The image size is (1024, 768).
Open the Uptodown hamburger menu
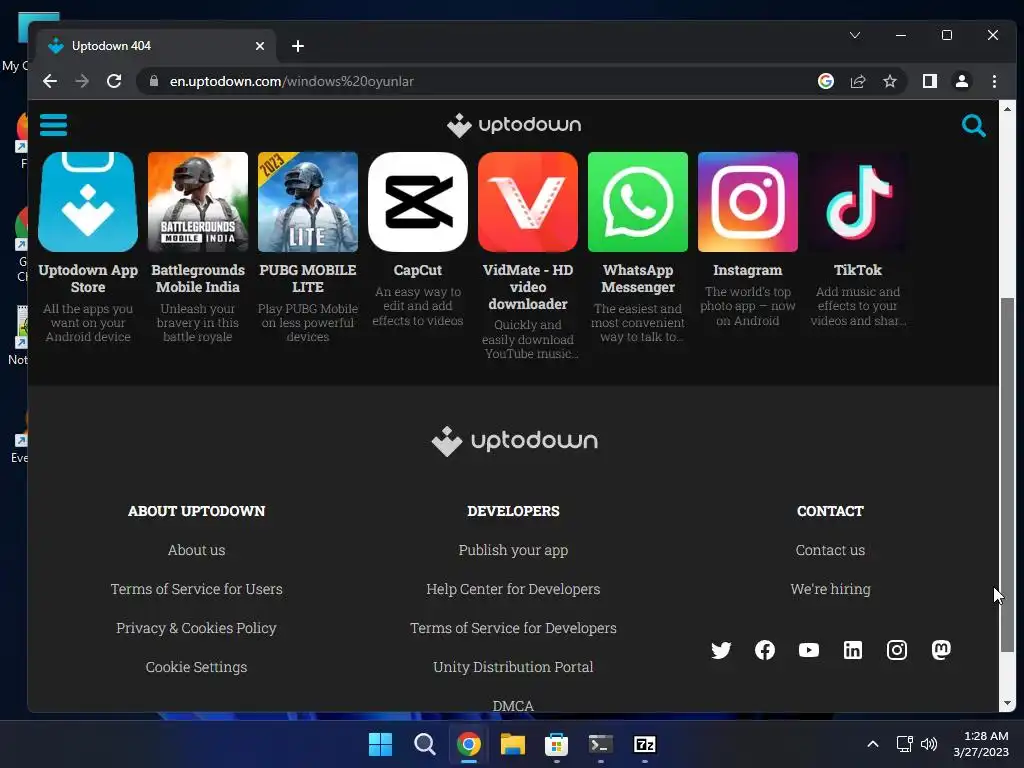click(54, 125)
